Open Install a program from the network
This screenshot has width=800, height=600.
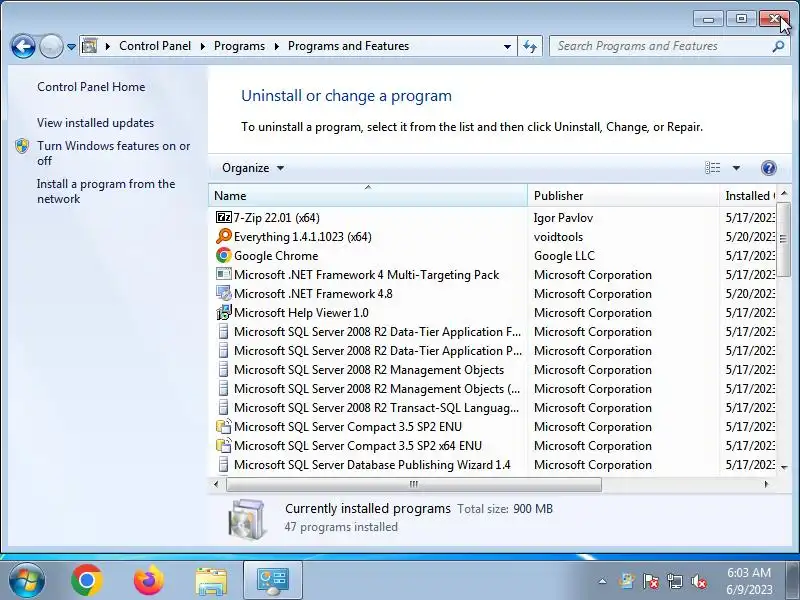point(106,191)
